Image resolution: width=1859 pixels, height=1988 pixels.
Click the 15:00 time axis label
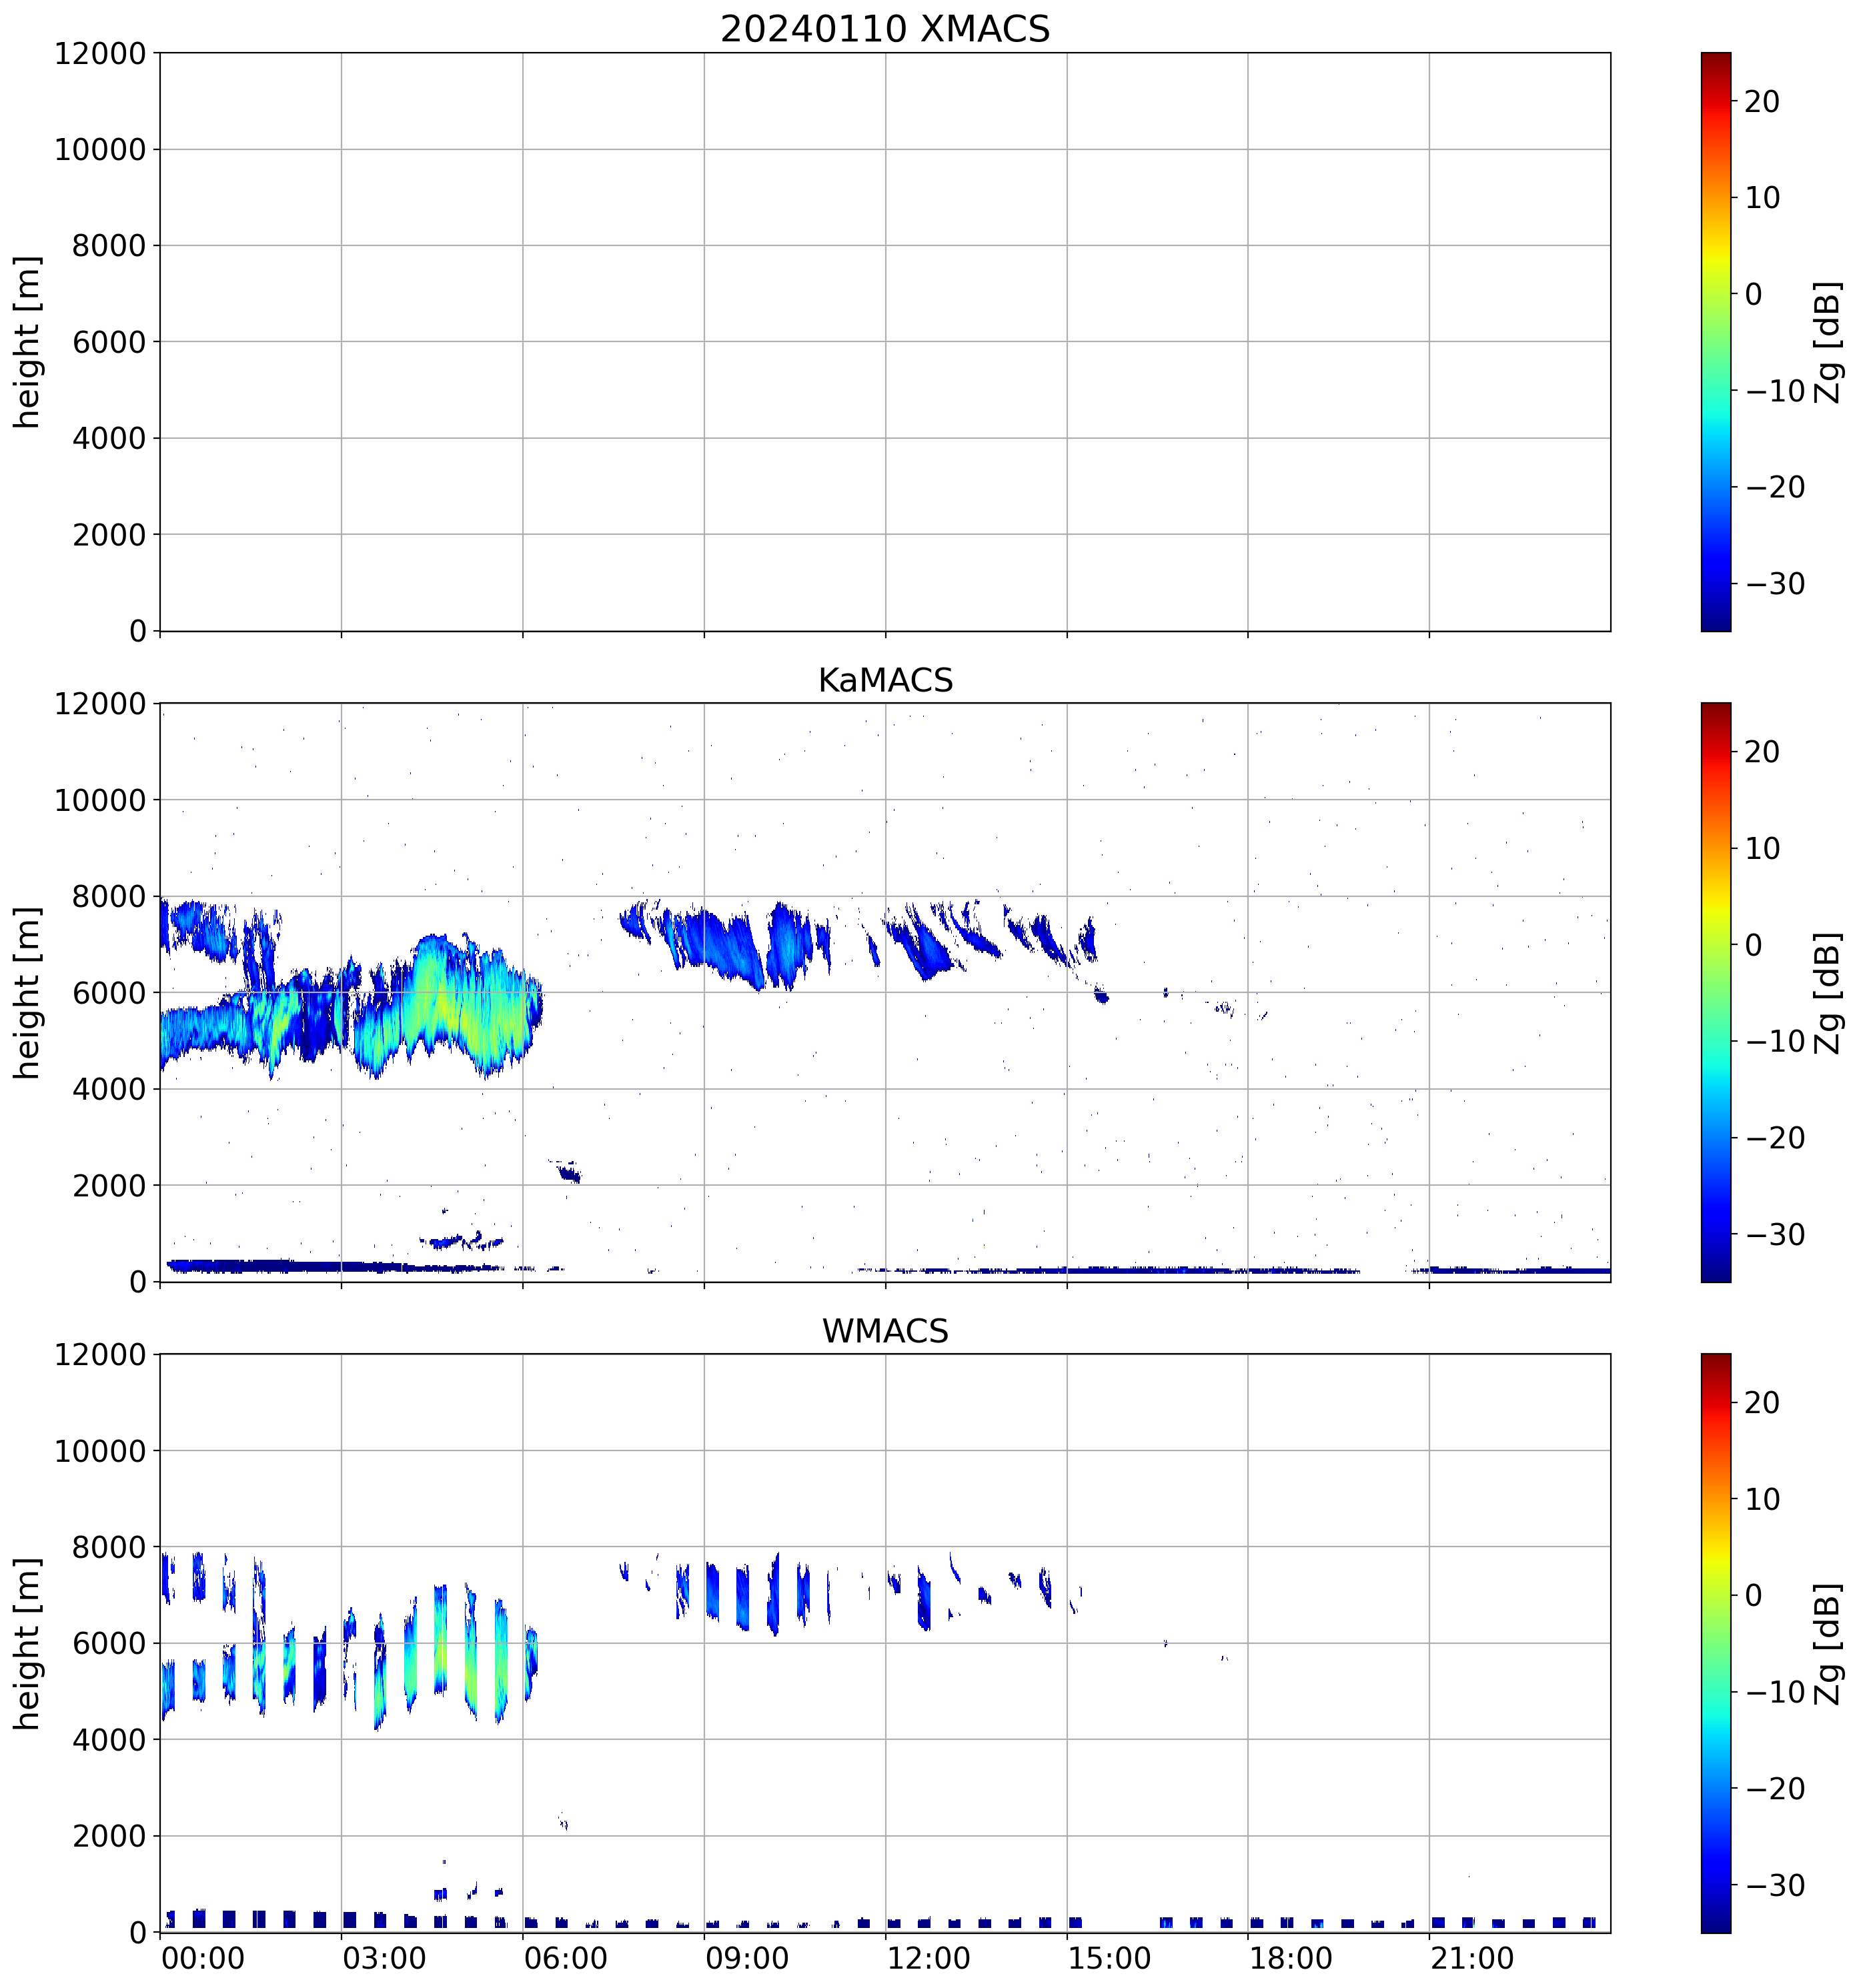(x=1109, y=1958)
